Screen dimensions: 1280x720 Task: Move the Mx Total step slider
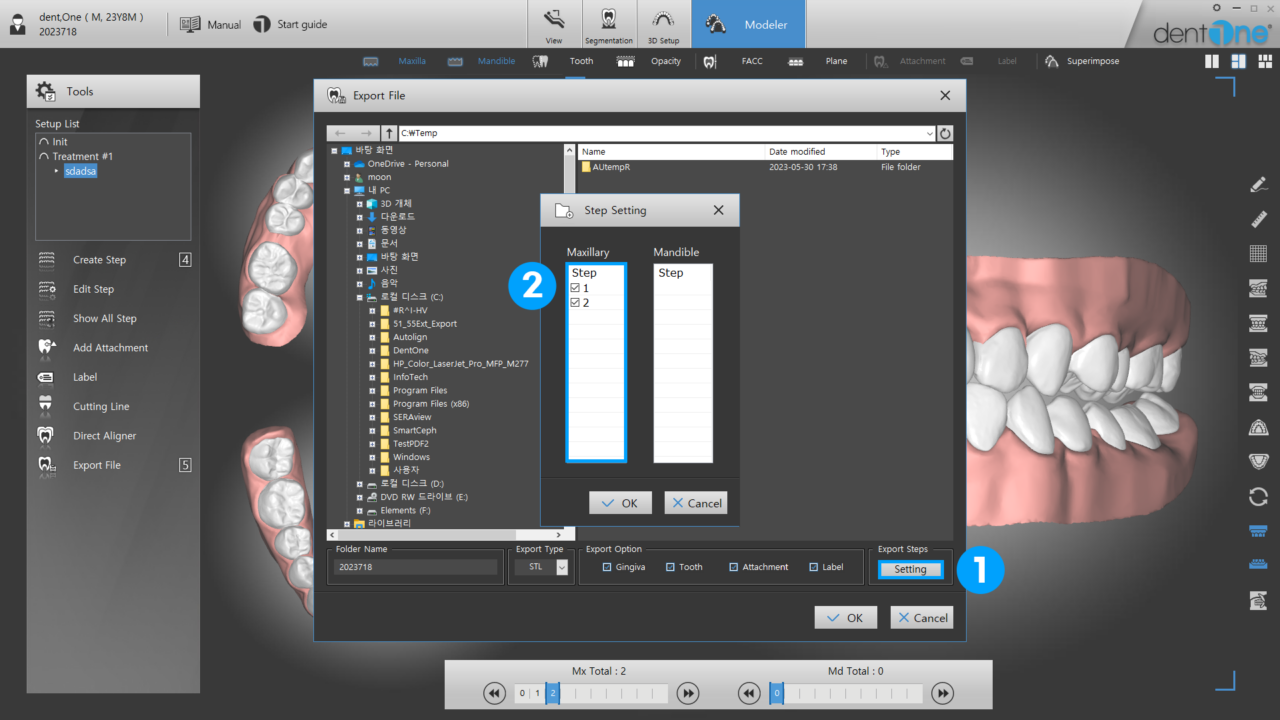553,692
